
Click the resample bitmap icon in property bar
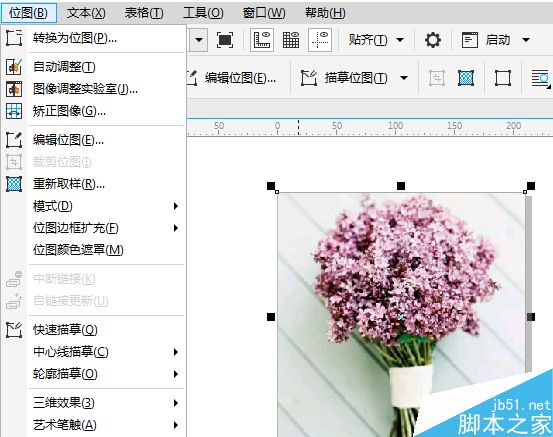(x=466, y=78)
